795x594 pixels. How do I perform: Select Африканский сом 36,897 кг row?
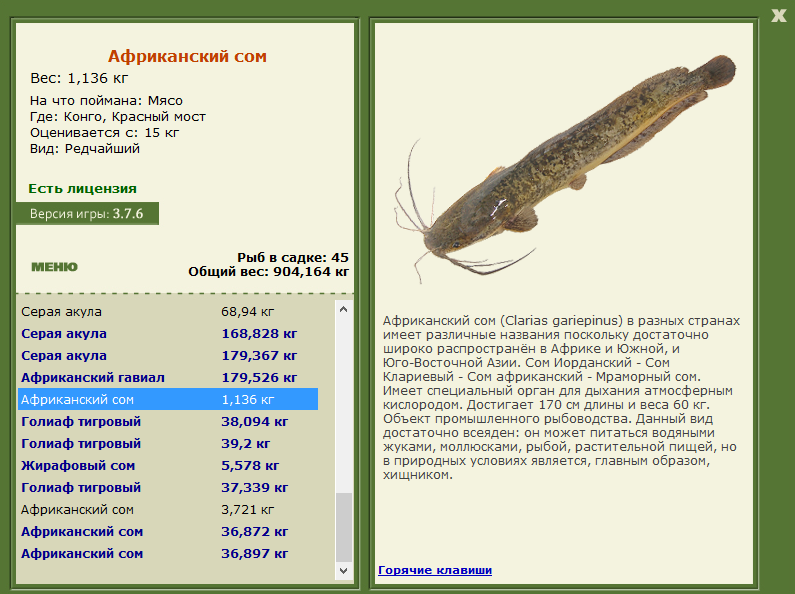168,553
